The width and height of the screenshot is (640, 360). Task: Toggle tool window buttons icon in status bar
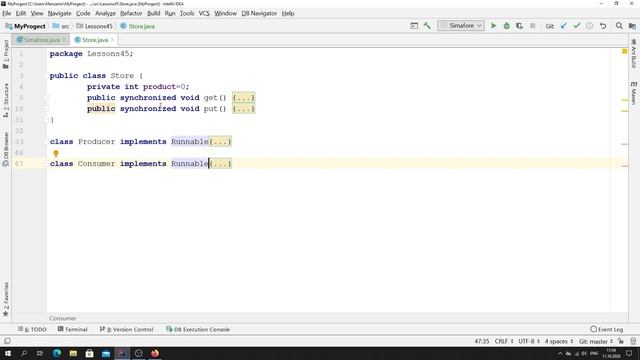click(x=7, y=341)
